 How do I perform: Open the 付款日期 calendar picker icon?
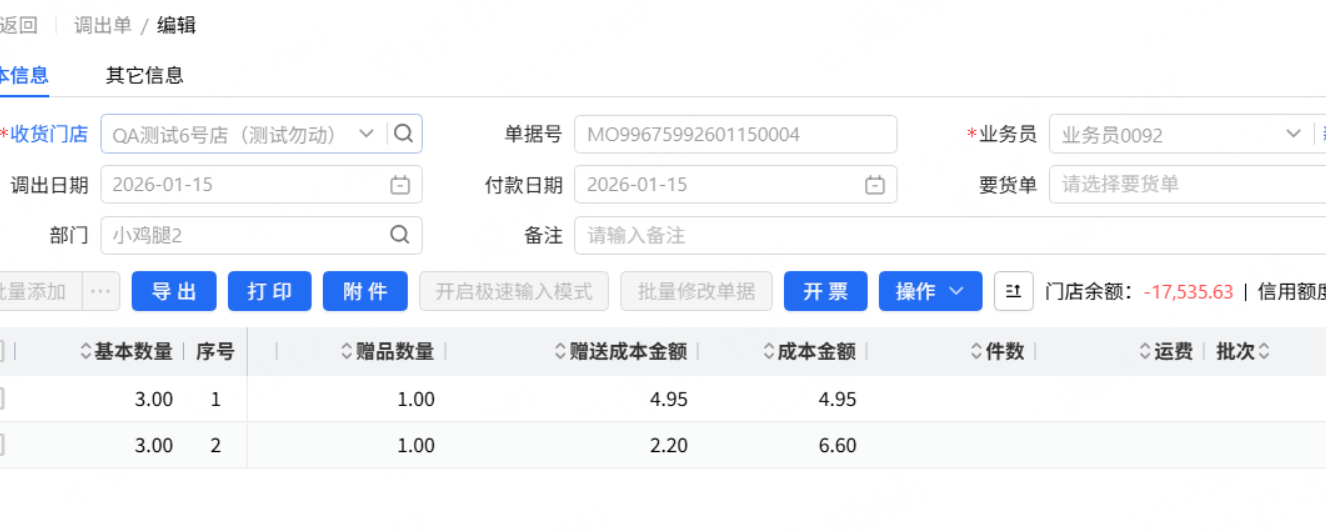pyautogui.click(x=874, y=185)
